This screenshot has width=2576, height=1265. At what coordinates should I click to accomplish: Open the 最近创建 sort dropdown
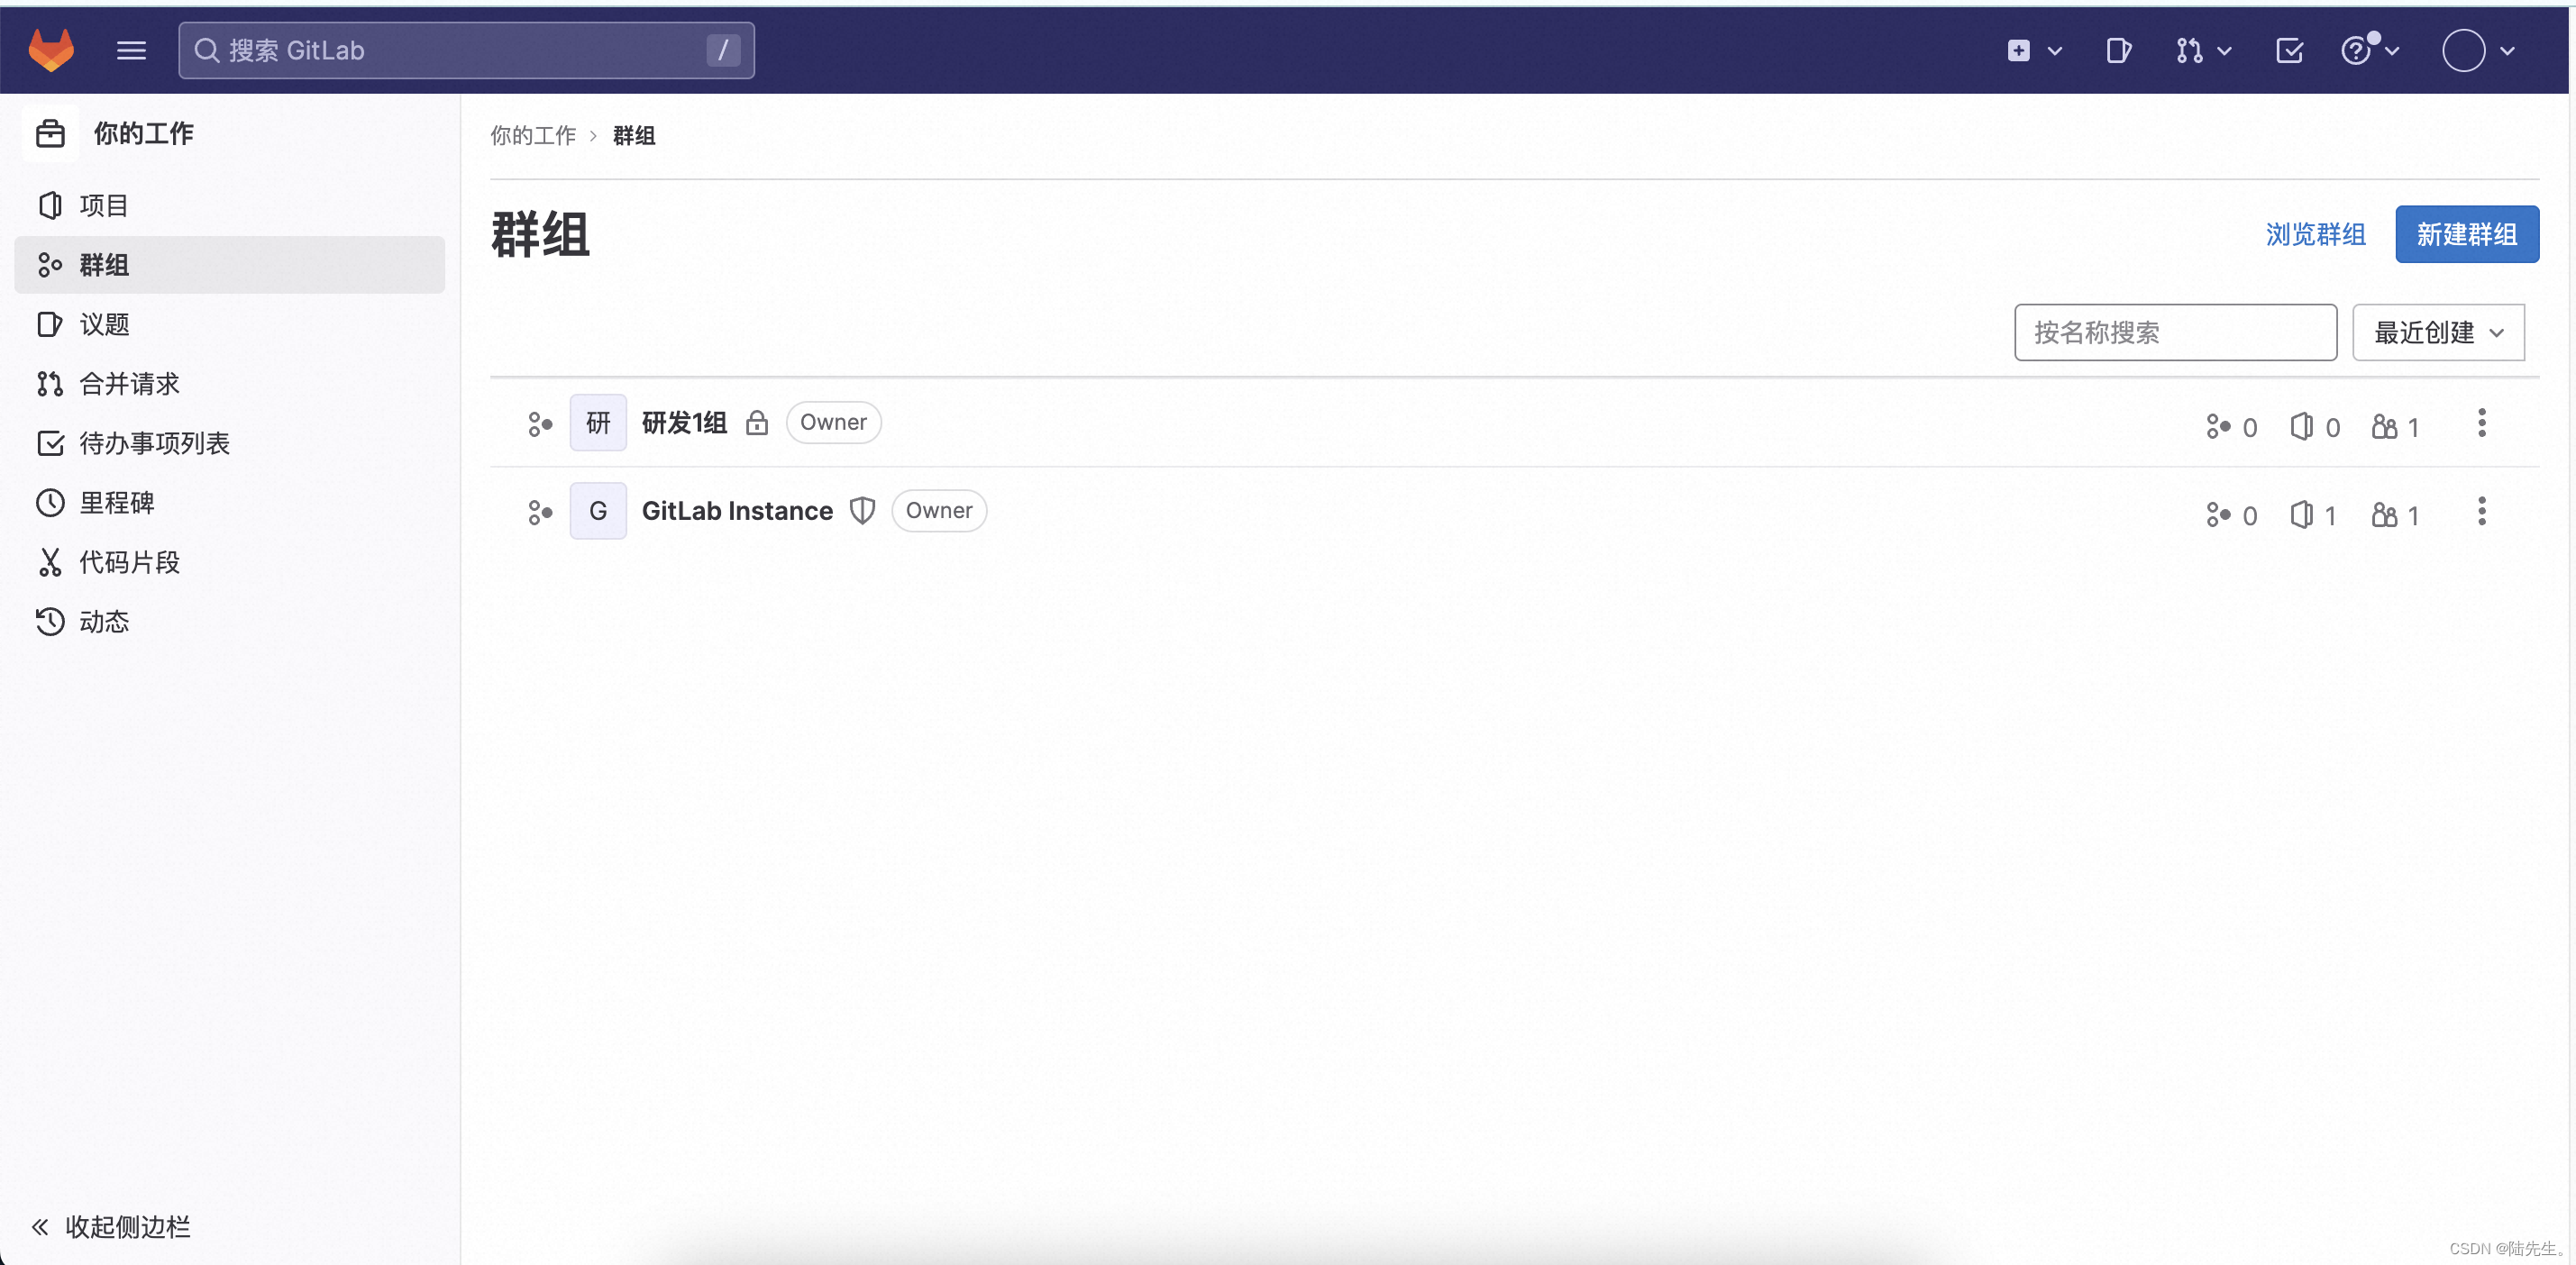(x=2437, y=332)
